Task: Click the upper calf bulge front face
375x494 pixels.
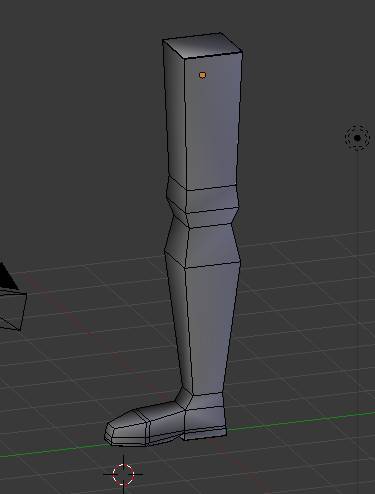Action: [x=212, y=246]
